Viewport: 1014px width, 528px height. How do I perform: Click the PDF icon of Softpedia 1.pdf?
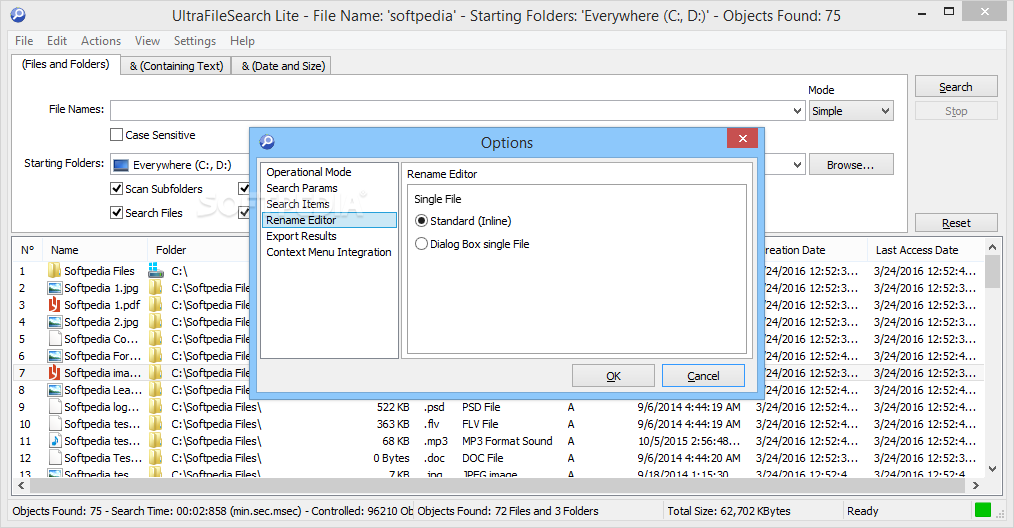tap(54, 305)
